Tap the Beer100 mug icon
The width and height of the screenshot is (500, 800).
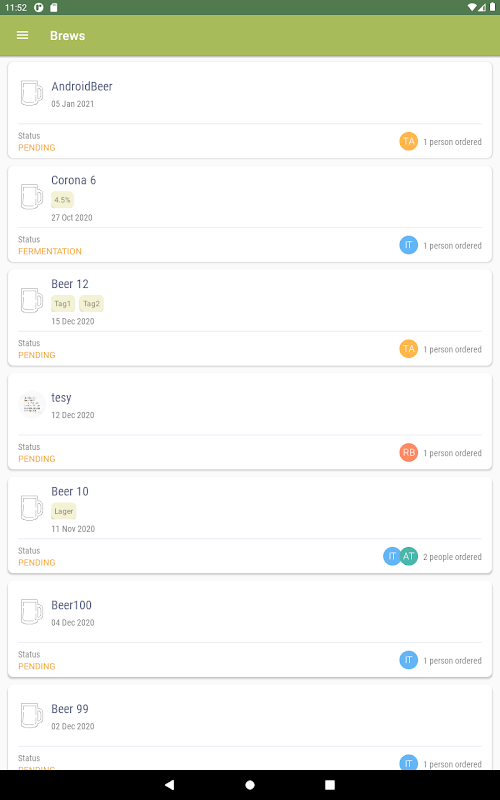click(32, 611)
